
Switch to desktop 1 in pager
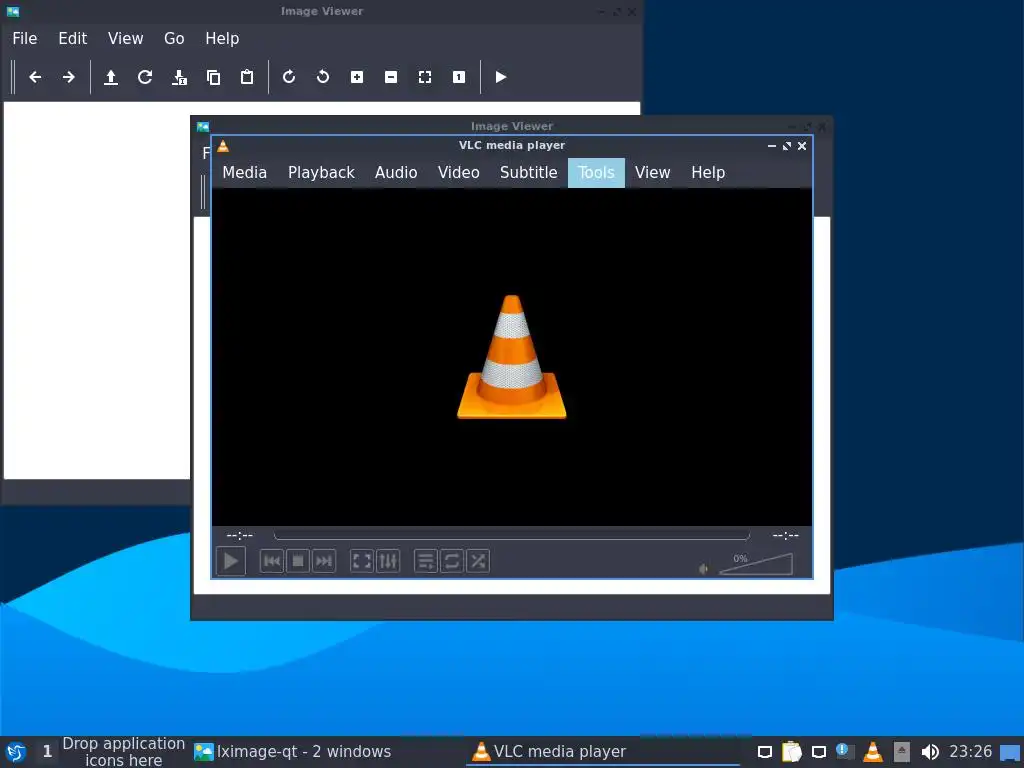click(47, 752)
